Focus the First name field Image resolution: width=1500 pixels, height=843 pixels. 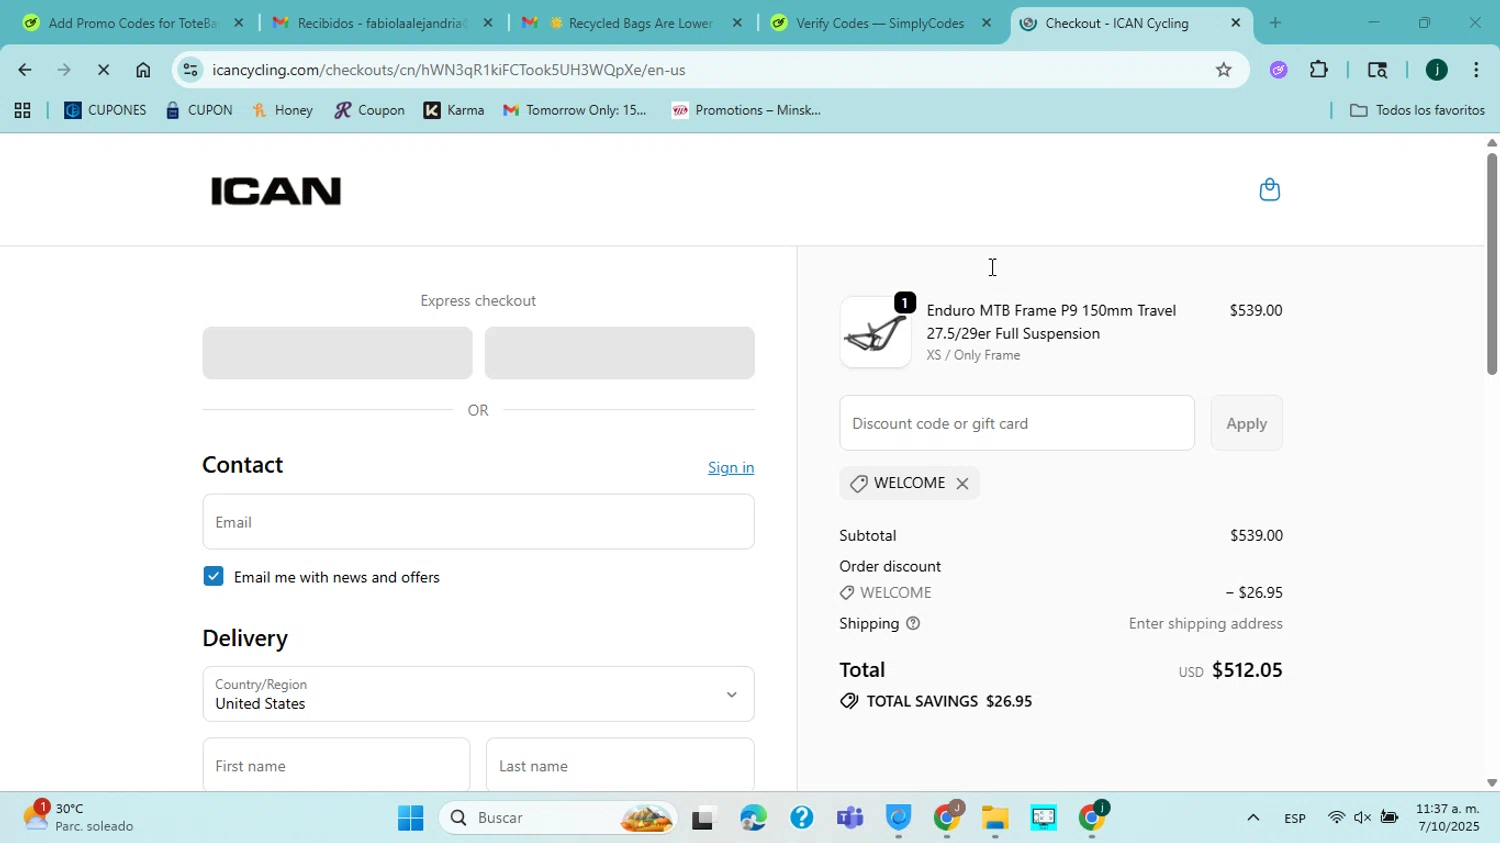336,766
